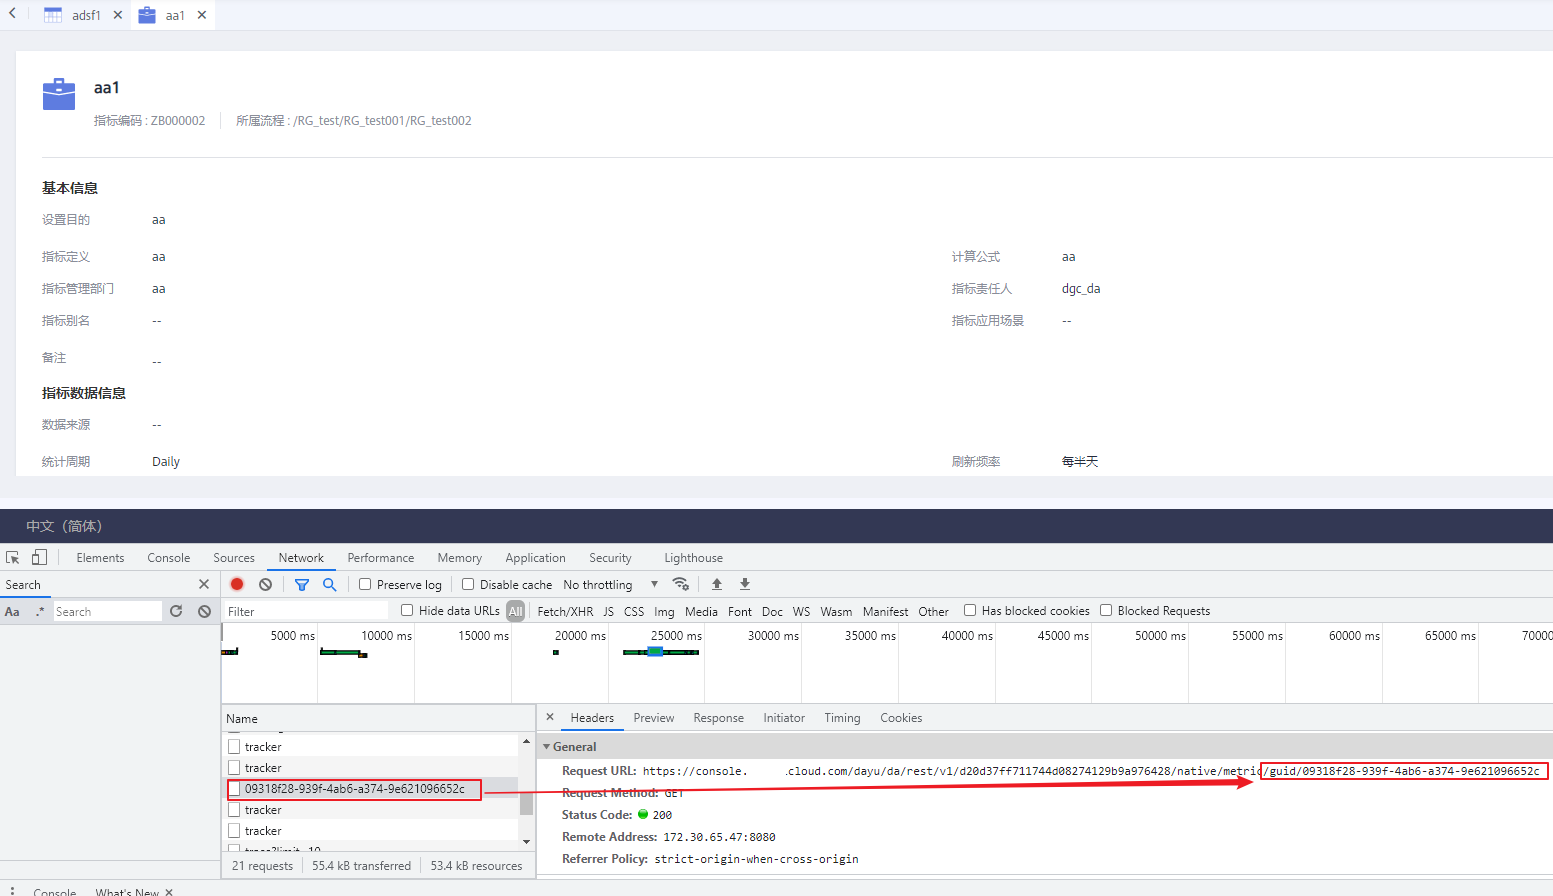Open network conditions wifi icon
Viewport: 1553px width, 896px height.
[681, 584]
